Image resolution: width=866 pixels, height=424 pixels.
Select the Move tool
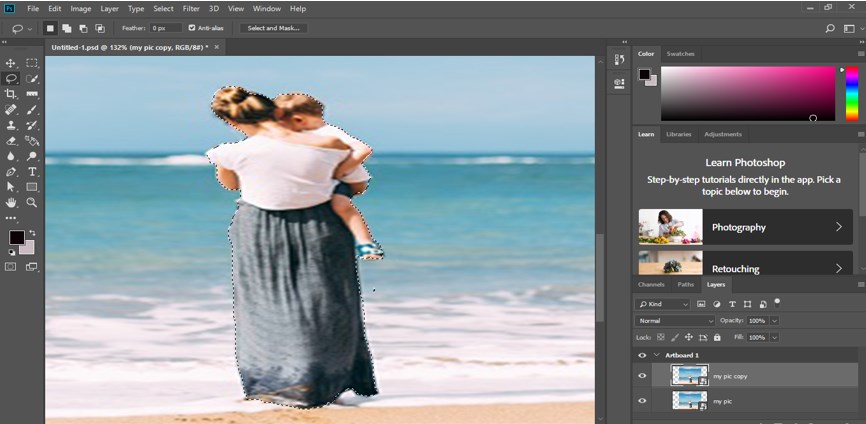[11, 63]
